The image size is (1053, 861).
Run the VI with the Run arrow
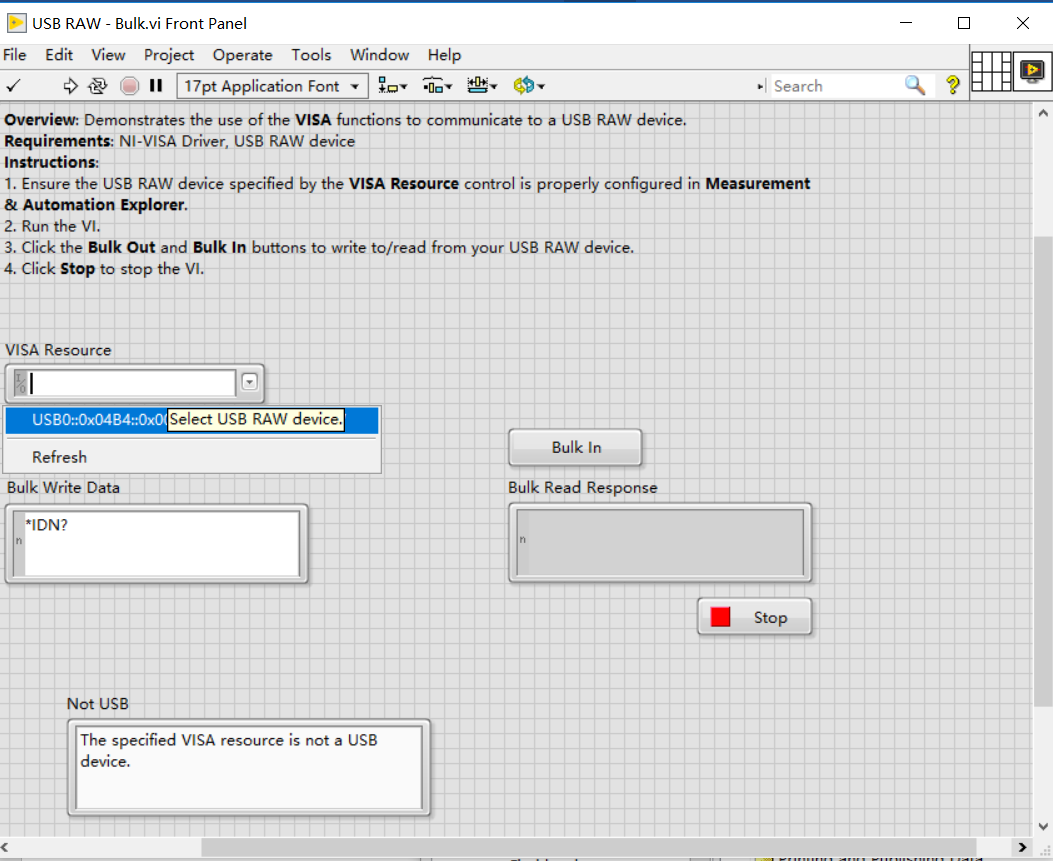pyautogui.click(x=70, y=86)
